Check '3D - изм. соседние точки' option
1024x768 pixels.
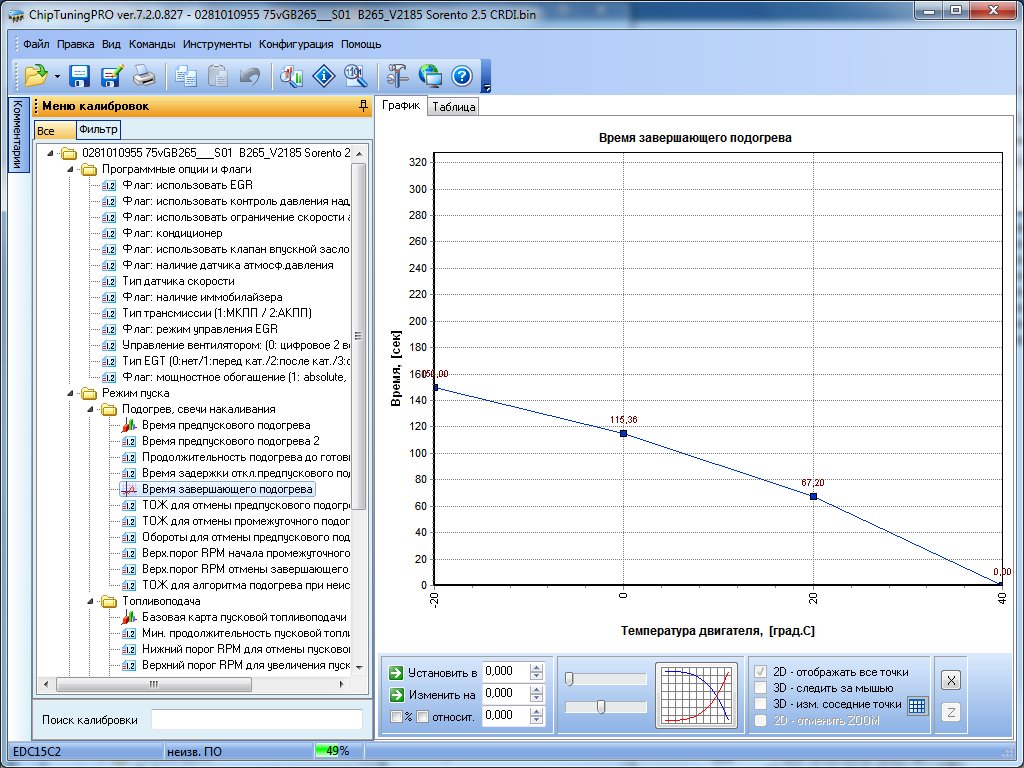coord(761,704)
